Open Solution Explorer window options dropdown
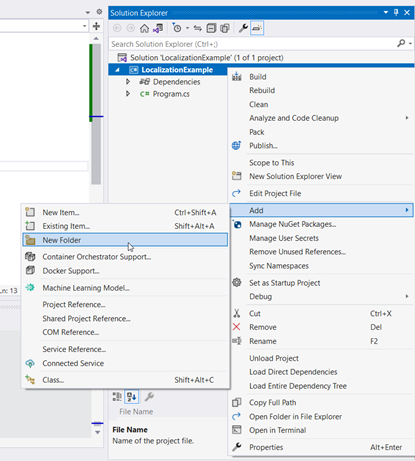The height and width of the screenshot is (461, 415). [x=386, y=13]
